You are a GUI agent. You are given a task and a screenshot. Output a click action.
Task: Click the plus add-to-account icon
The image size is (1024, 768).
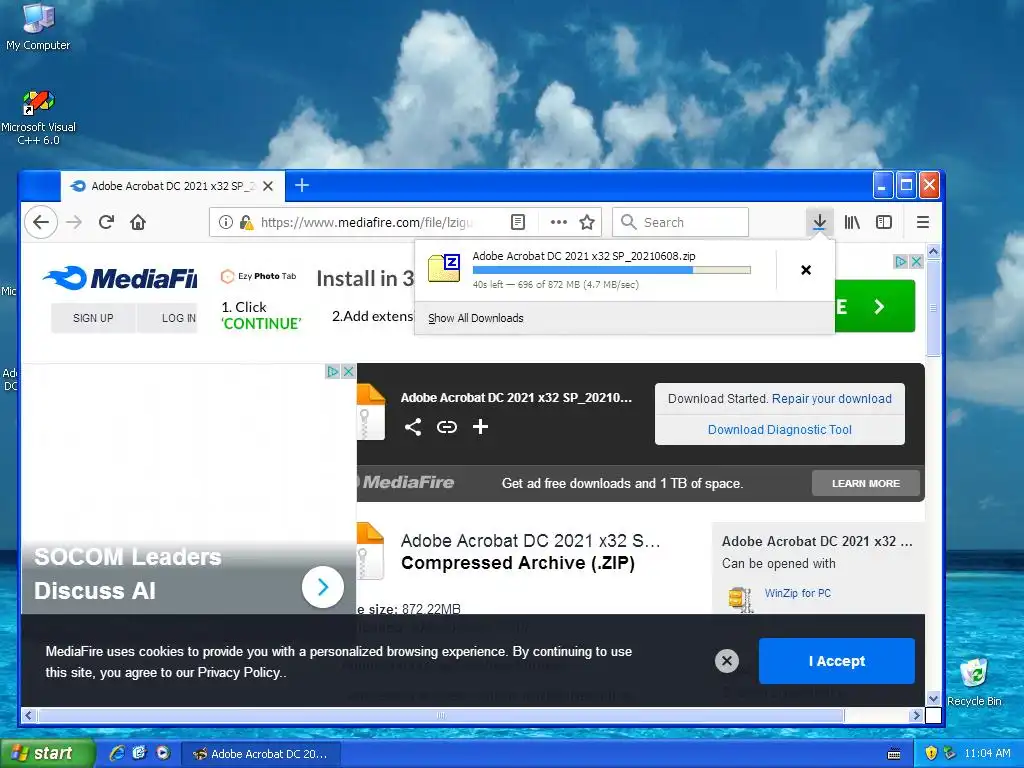pos(481,426)
